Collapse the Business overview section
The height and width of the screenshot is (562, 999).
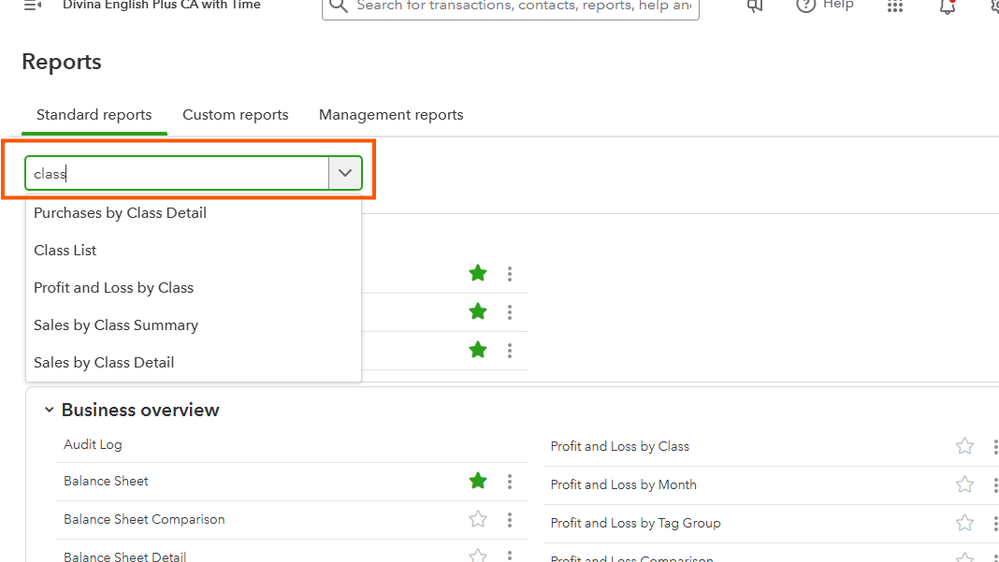pyautogui.click(x=48, y=410)
